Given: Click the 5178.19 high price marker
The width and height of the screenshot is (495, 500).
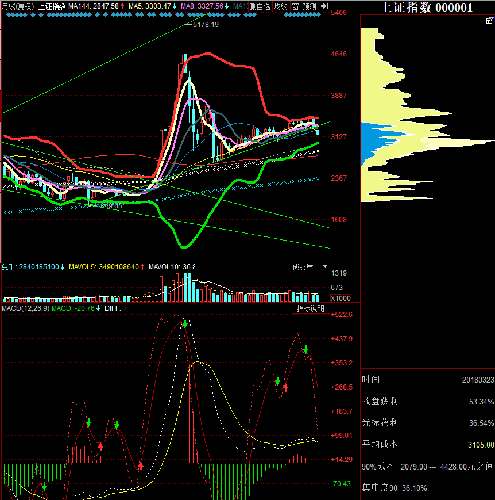Looking at the screenshot, I should [x=206, y=24].
